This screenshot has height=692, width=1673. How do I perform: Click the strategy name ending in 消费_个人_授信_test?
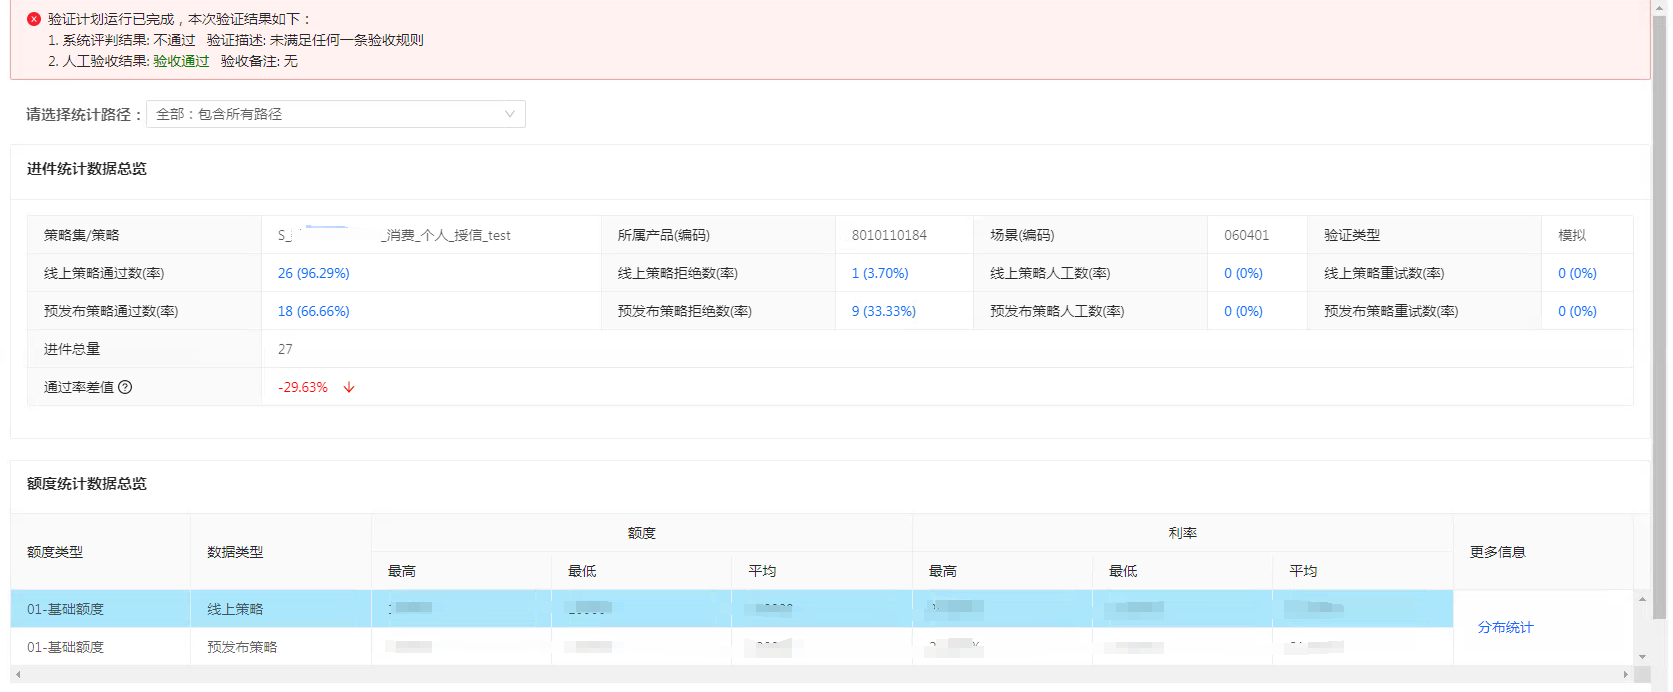coord(394,235)
